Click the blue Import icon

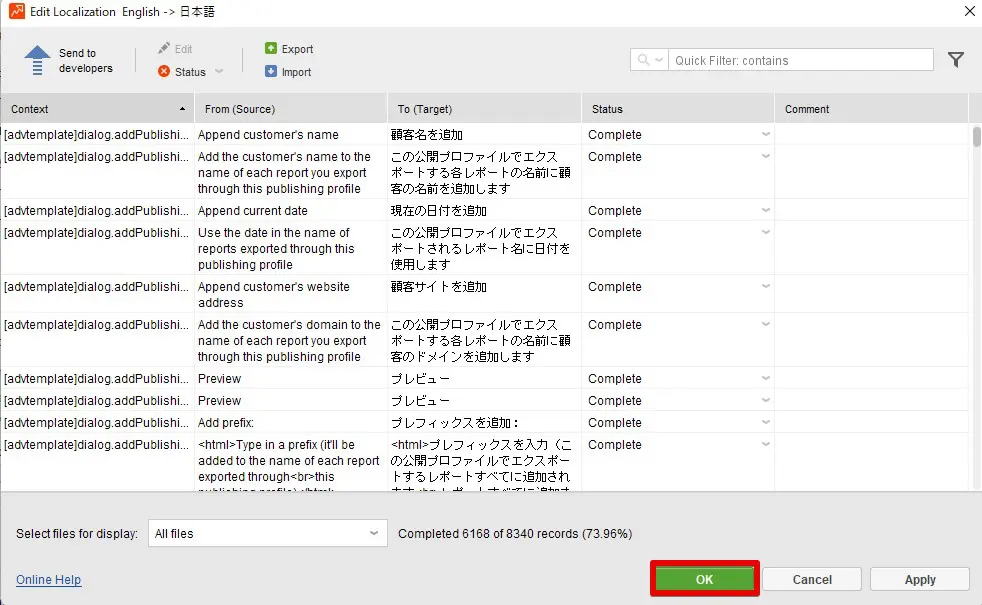point(271,72)
